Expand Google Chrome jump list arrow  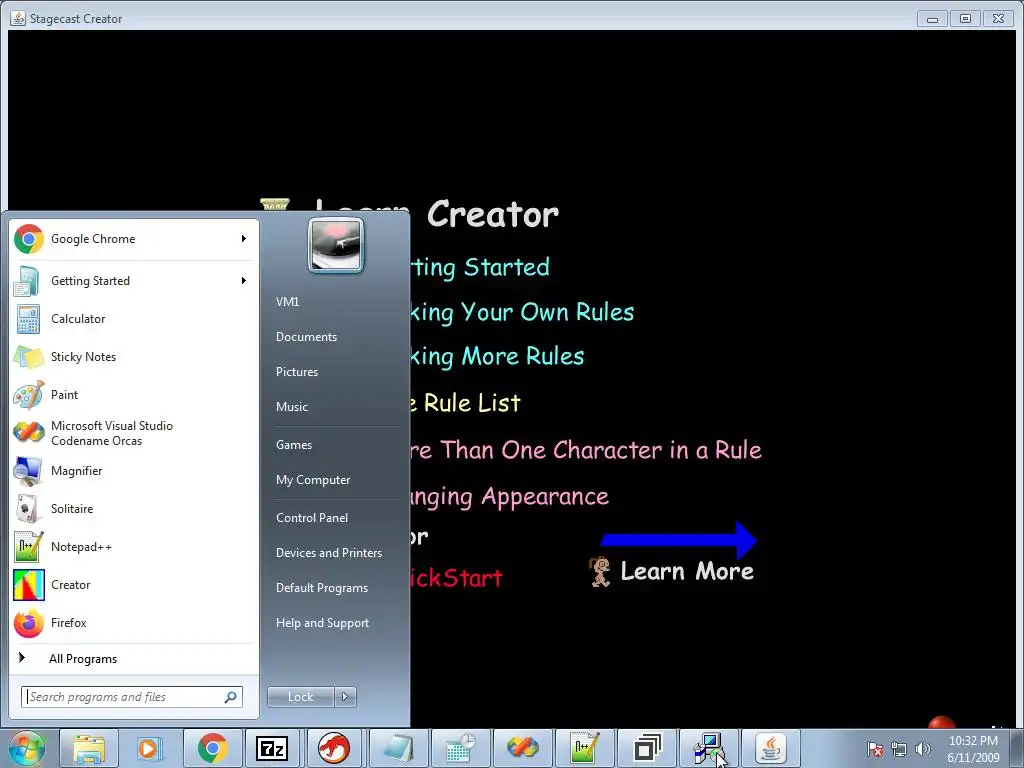coord(244,239)
